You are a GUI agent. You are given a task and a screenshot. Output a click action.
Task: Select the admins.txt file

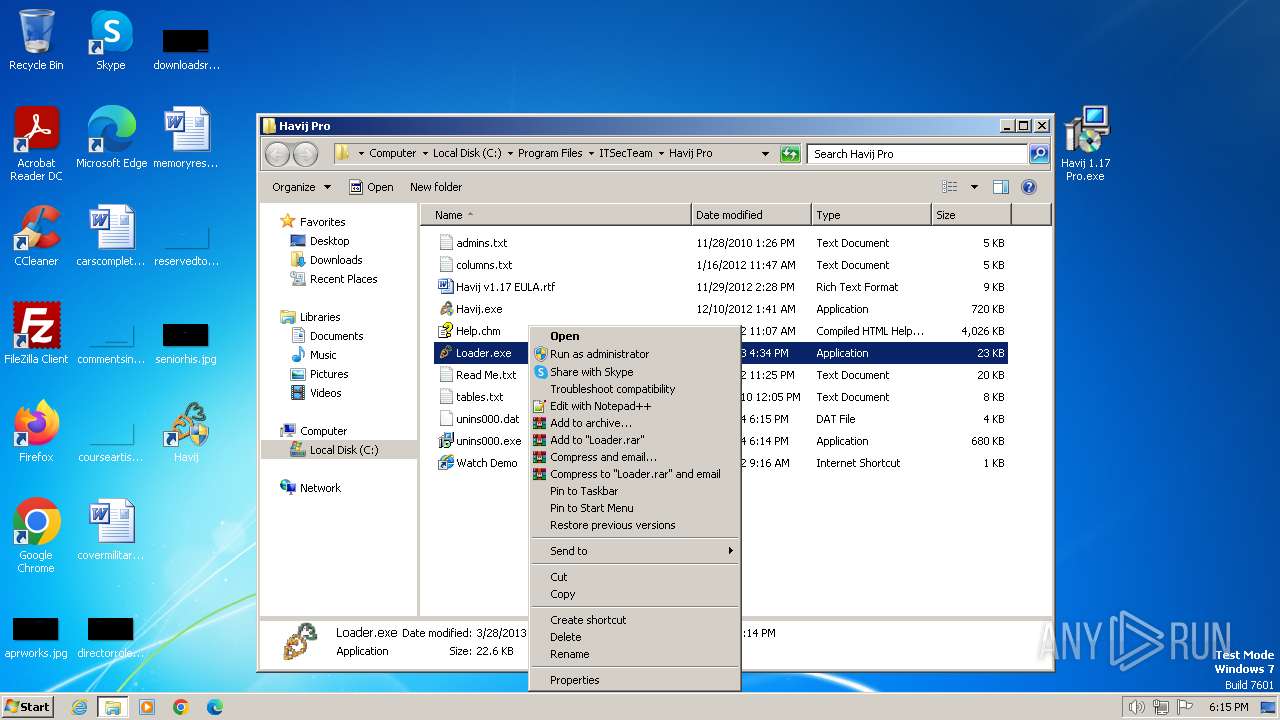(722, 243)
